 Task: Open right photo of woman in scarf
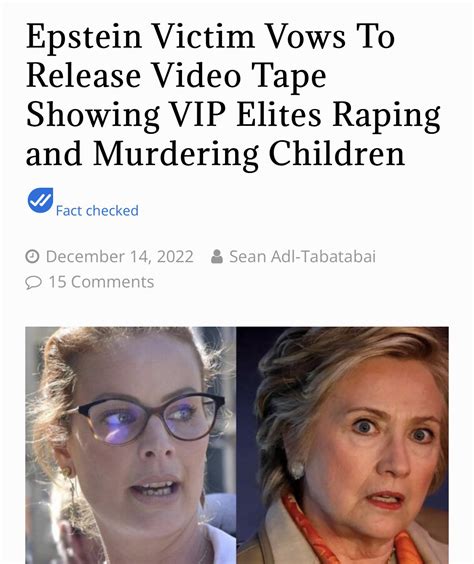coord(342,445)
